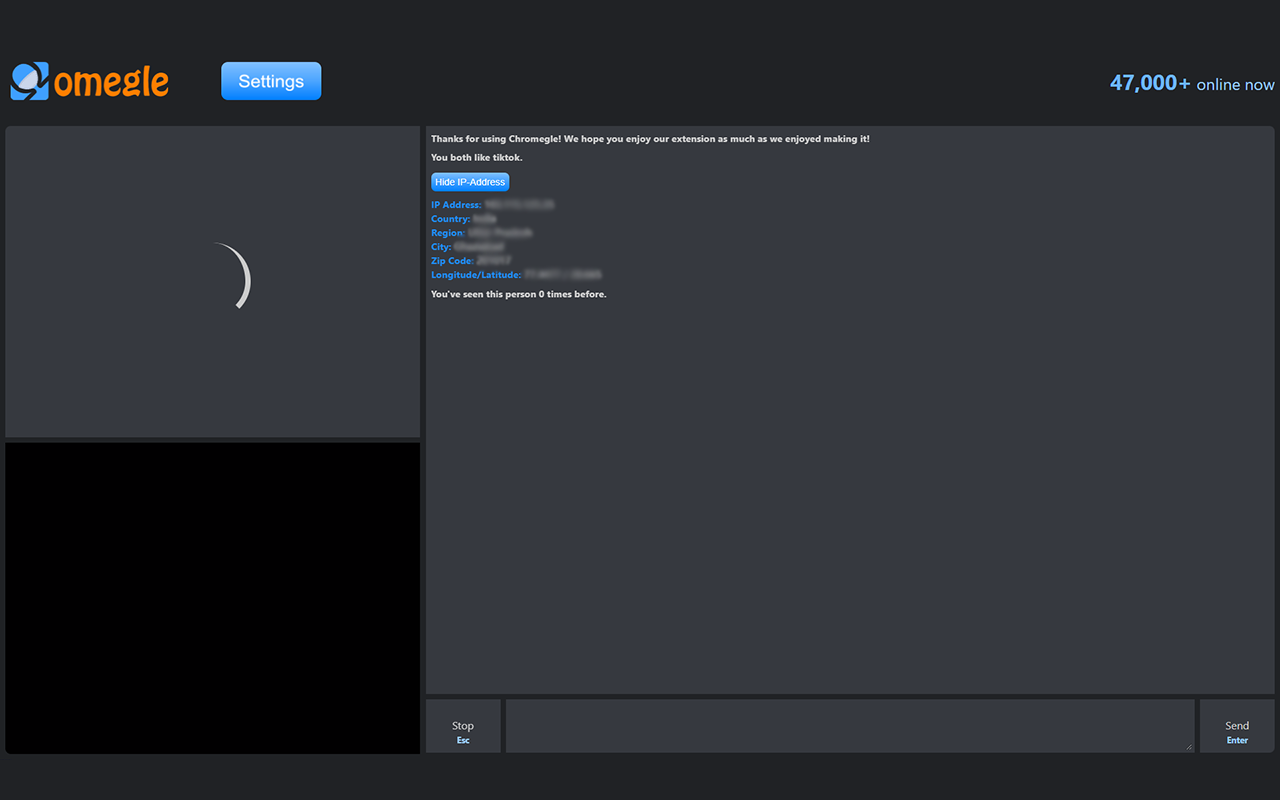Click the Longitude/Latitude info line
The image size is (1280, 800).
pyautogui.click(x=517, y=275)
